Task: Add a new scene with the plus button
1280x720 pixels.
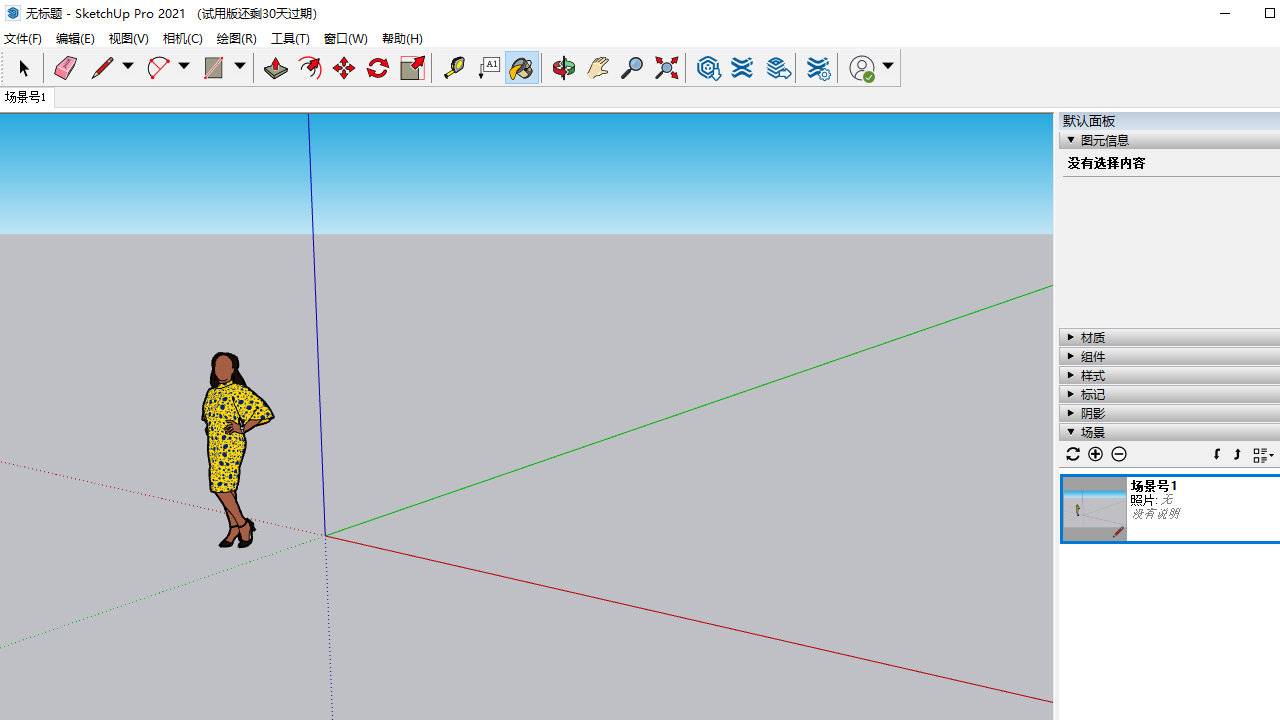Action: pos(1095,454)
